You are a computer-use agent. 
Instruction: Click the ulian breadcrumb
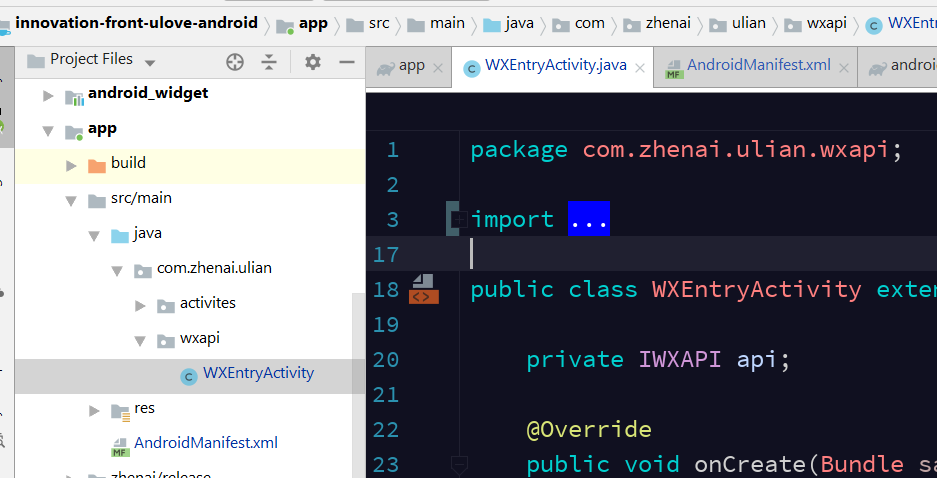(748, 23)
